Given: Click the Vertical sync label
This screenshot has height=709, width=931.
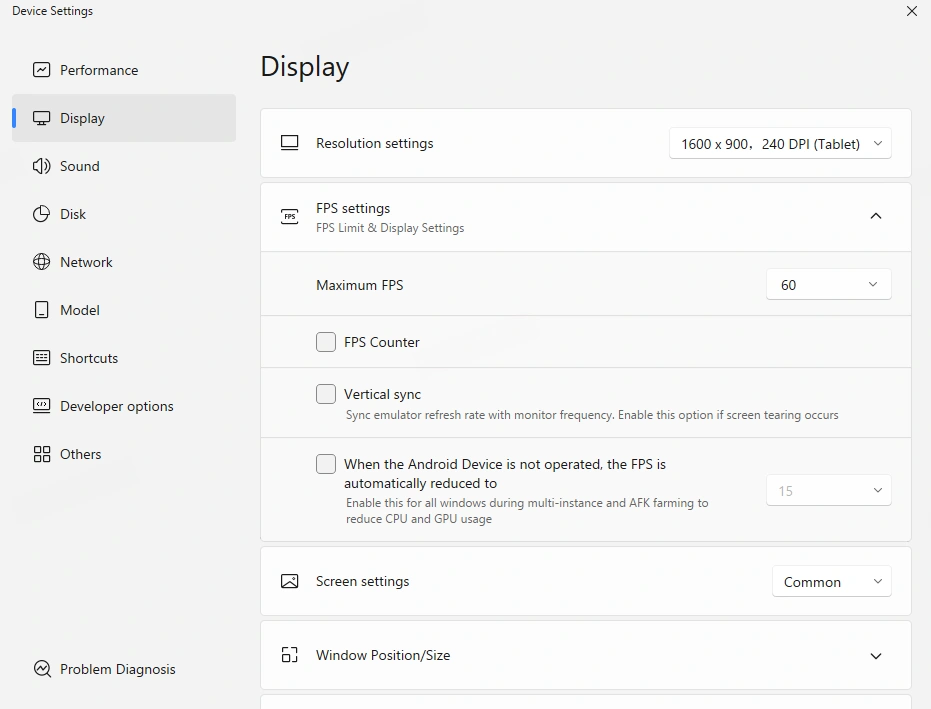Looking at the screenshot, I should click(382, 394).
